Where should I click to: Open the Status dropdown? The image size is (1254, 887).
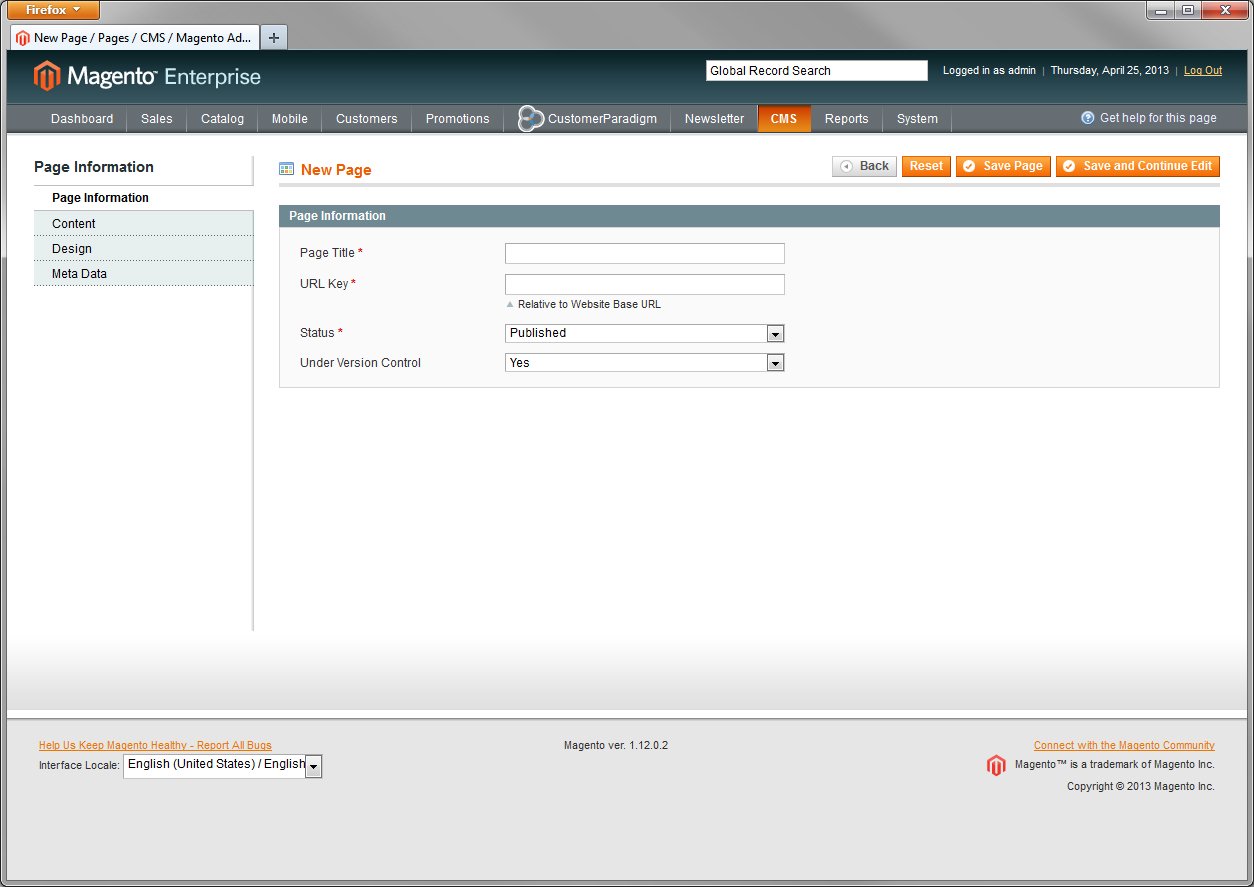point(644,333)
